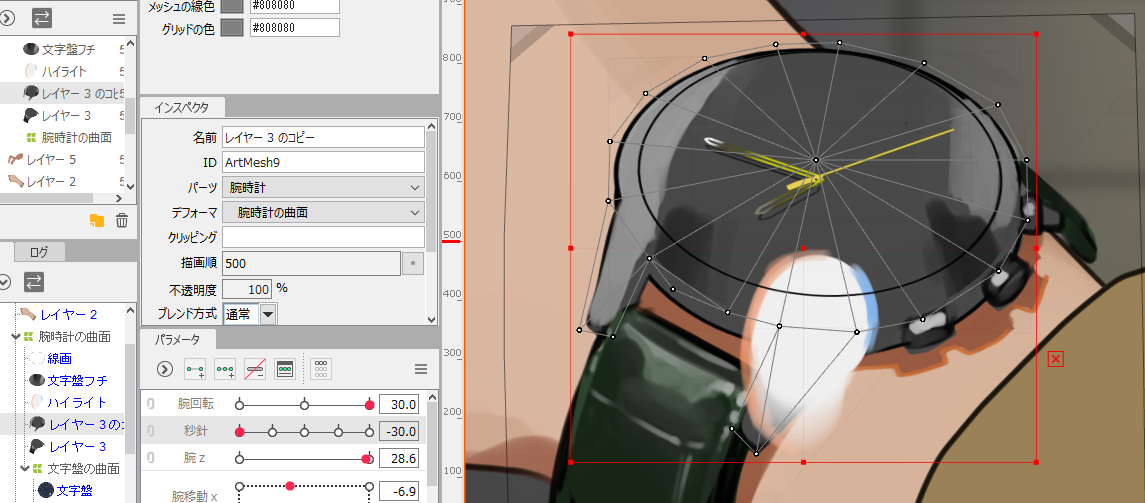Select blue 文字盤フチ in the deformer tree

(x=77, y=380)
